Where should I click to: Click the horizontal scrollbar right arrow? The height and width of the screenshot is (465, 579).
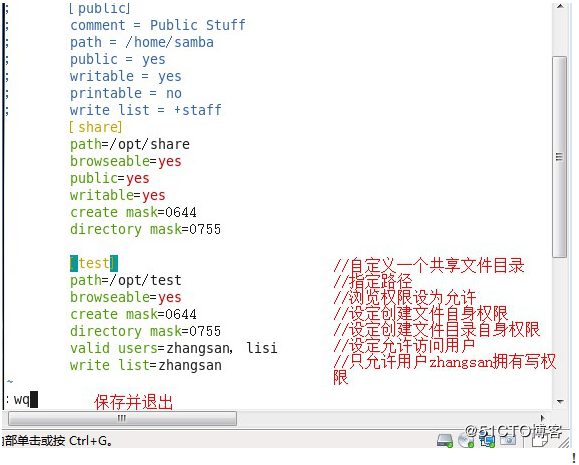542,418
